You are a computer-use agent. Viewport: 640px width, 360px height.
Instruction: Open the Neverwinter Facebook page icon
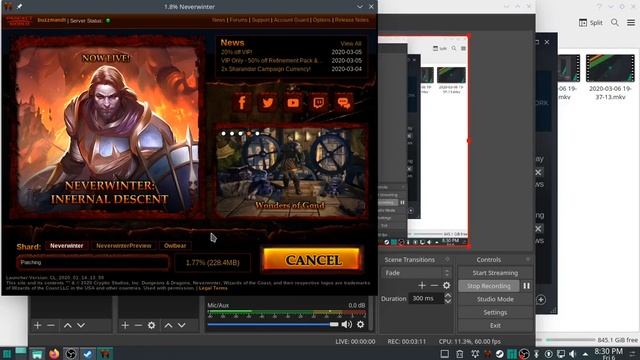pyautogui.click(x=242, y=102)
